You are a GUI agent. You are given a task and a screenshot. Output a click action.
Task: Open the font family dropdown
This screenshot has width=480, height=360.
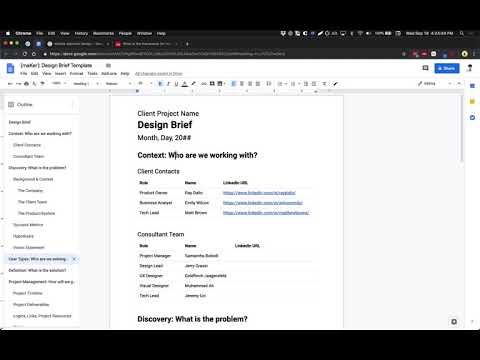click(x=118, y=84)
